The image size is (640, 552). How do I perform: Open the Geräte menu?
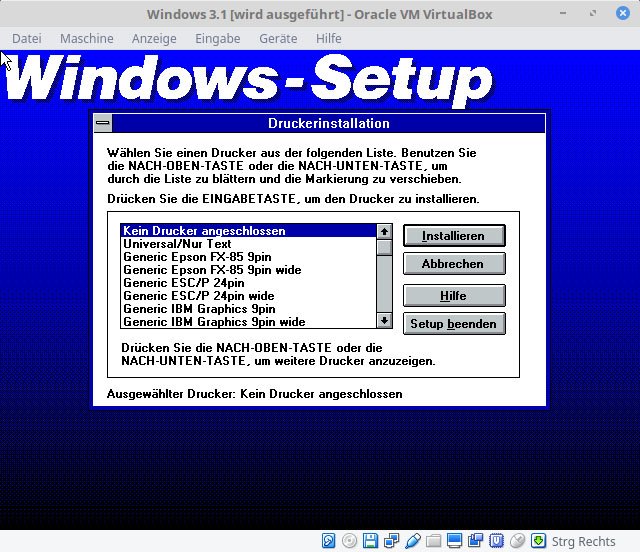(278, 38)
